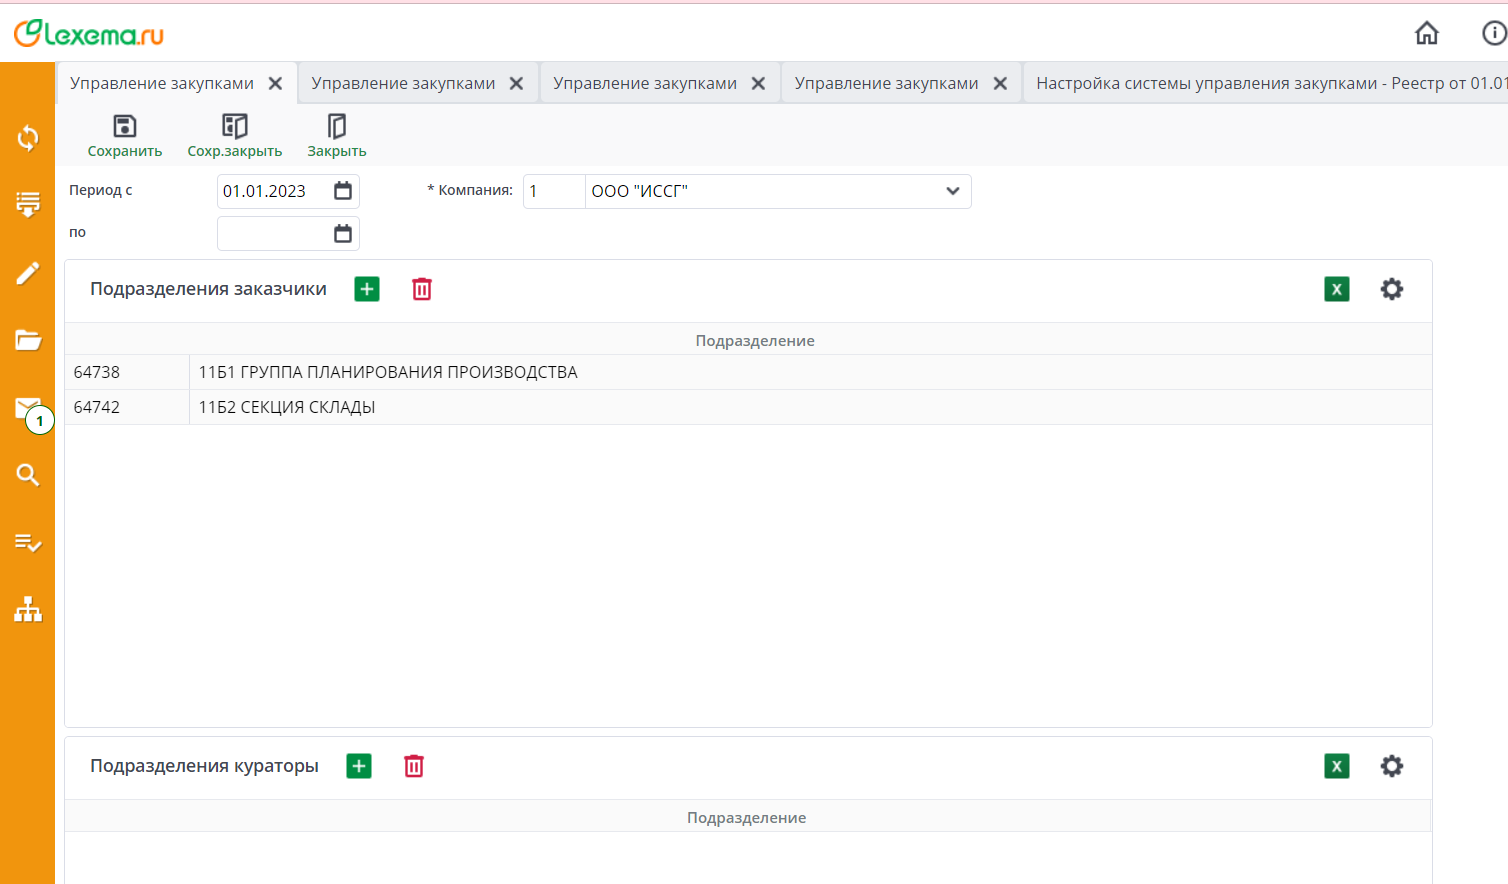The width and height of the screenshot is (1508, 884).
Task: Go to the home page icon
Action: 1427,33
